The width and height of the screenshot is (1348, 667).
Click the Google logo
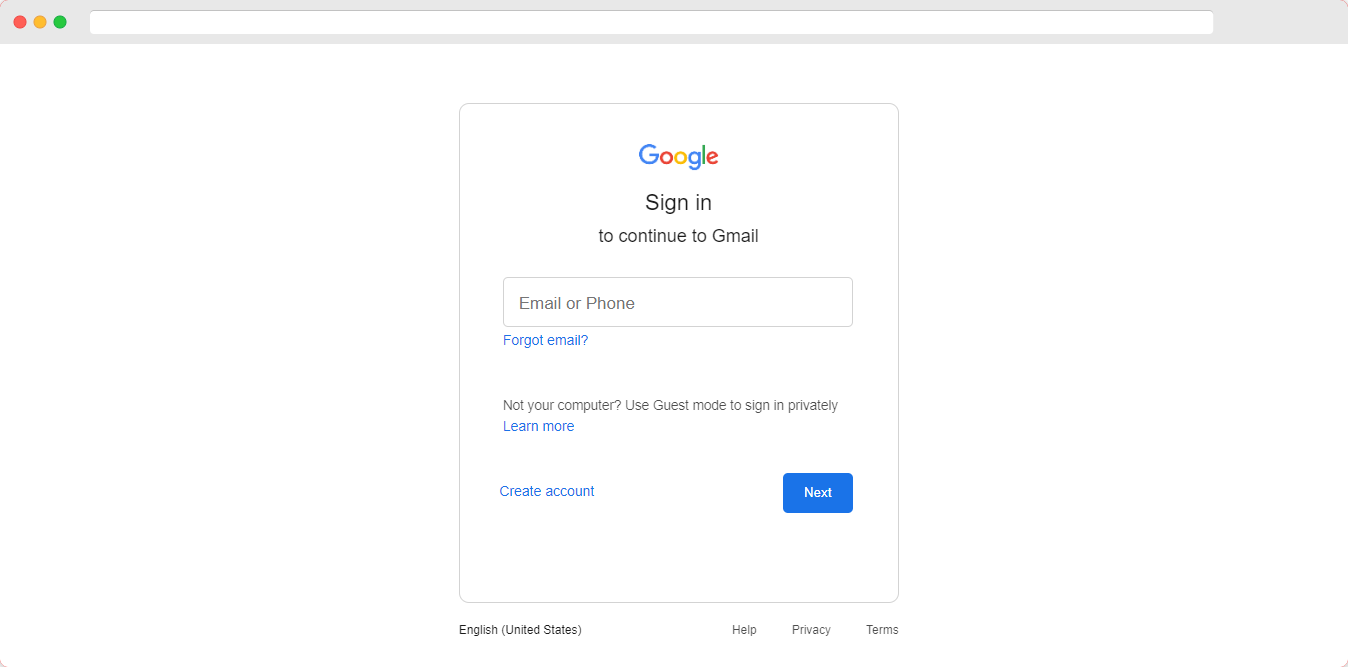coord(678,156)
